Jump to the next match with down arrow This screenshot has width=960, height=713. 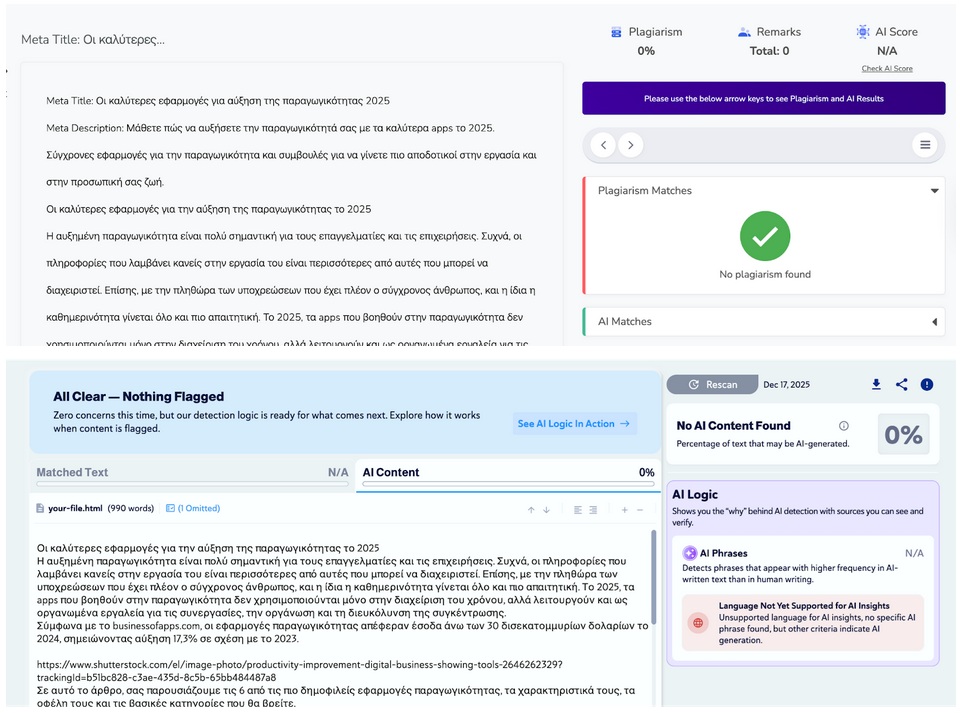546,510
